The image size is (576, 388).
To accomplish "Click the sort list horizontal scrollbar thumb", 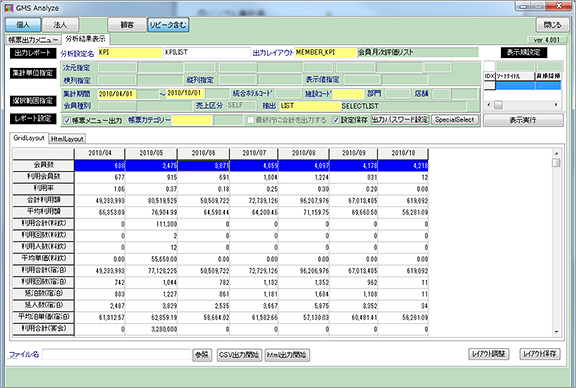I will click(x=498, y=105).
